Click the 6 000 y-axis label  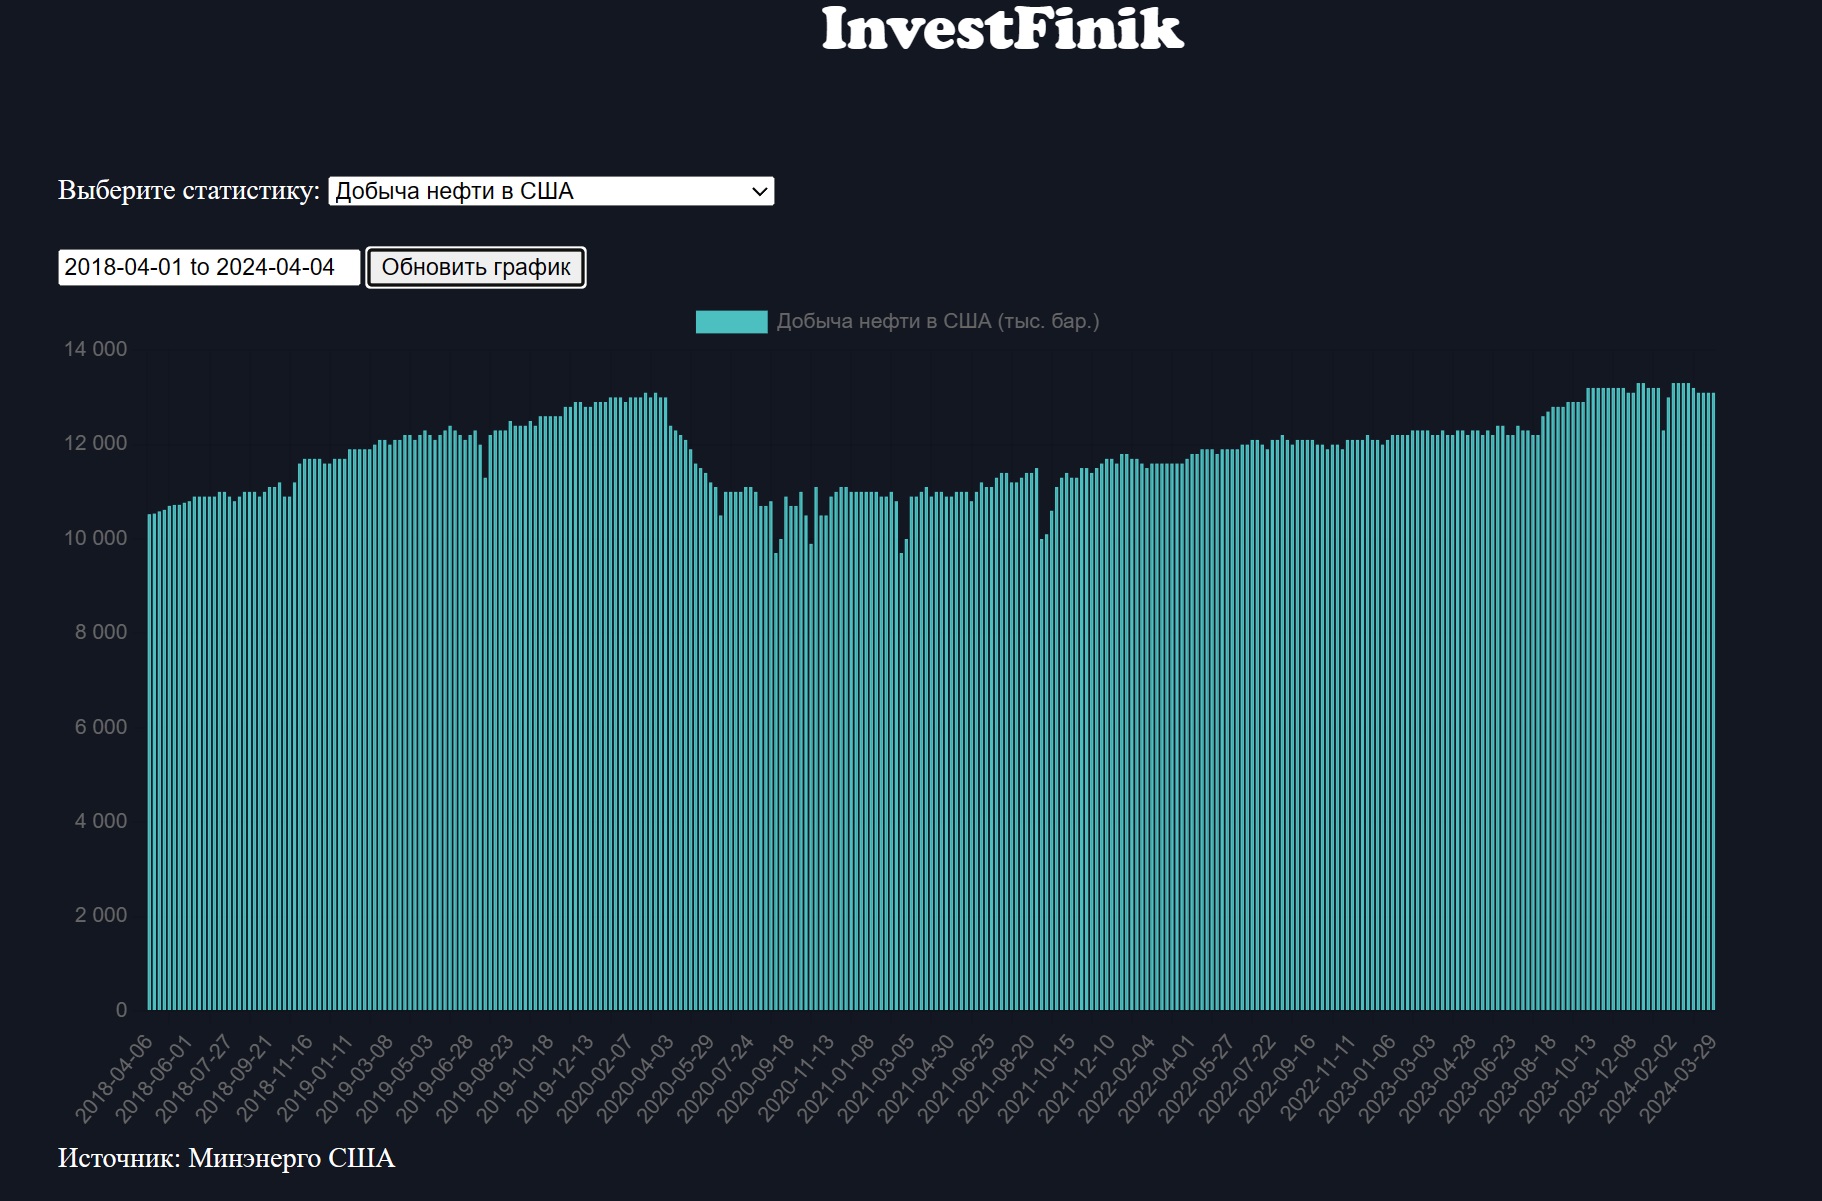pyautogui.click(x=101, y=727)
